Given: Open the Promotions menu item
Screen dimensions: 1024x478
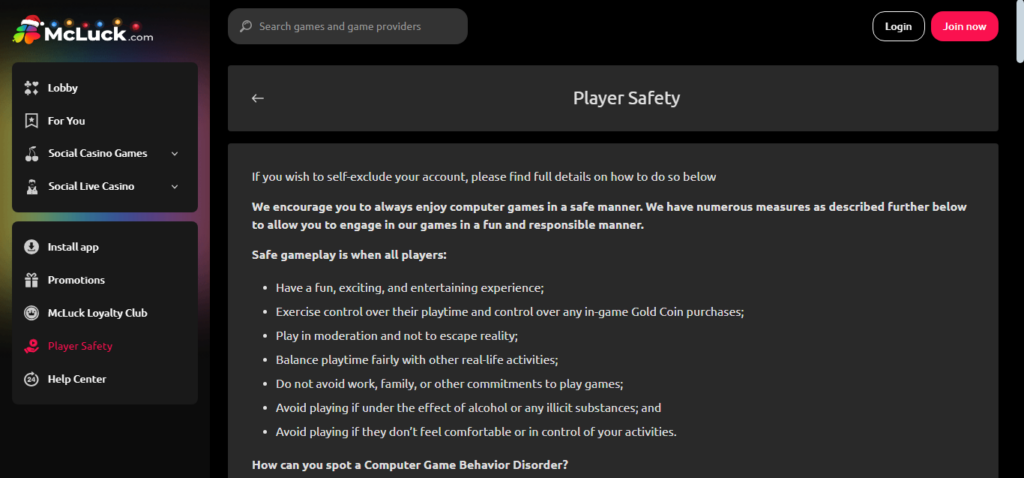Looking at the screenshot, I should (x=104, y=280).
